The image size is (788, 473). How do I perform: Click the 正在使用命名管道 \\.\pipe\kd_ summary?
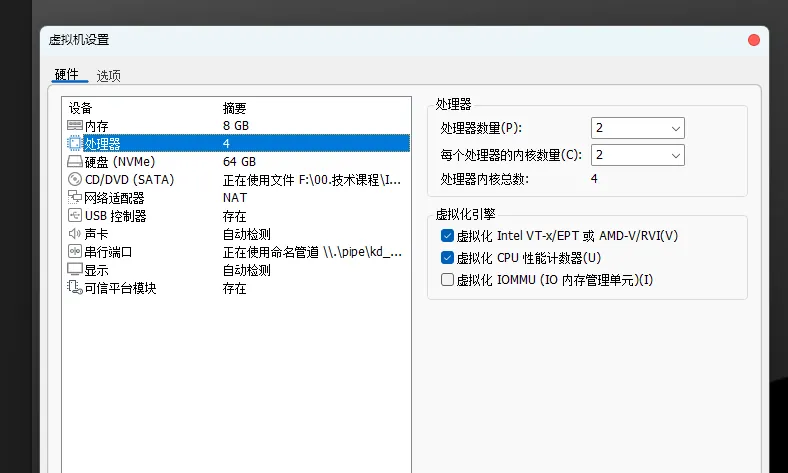click(312, 252)
